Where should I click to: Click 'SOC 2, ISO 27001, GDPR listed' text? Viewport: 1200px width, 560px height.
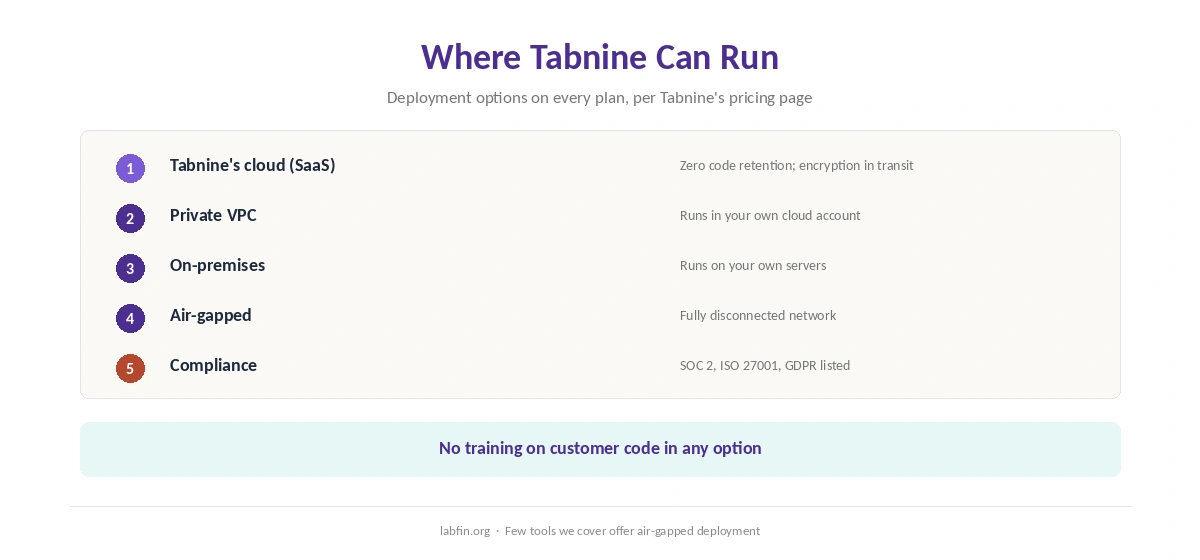765,365
